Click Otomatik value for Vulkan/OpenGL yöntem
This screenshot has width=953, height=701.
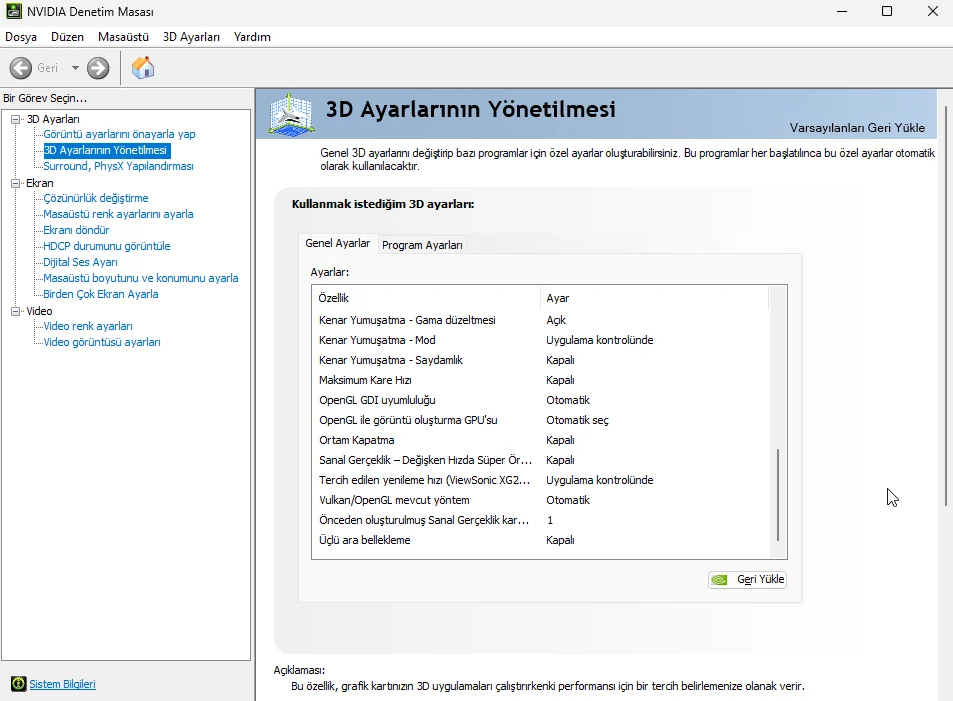point(568,500)
